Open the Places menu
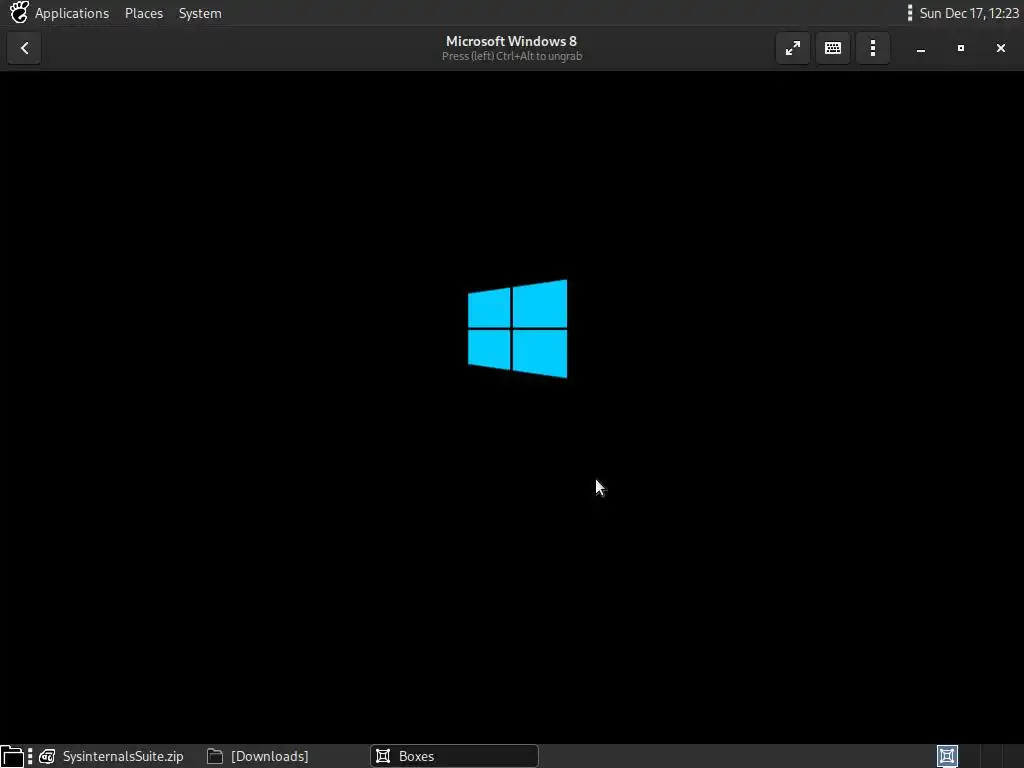 (x=144, y=13)
